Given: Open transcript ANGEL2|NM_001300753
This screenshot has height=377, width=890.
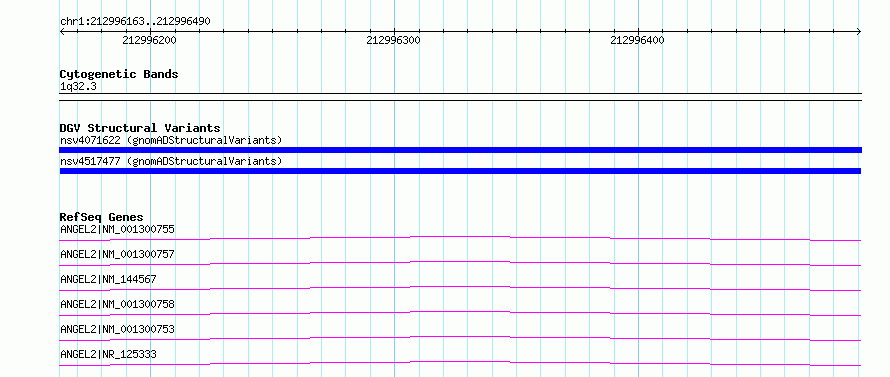Looking at the screenshot, I should pos(117,329).
